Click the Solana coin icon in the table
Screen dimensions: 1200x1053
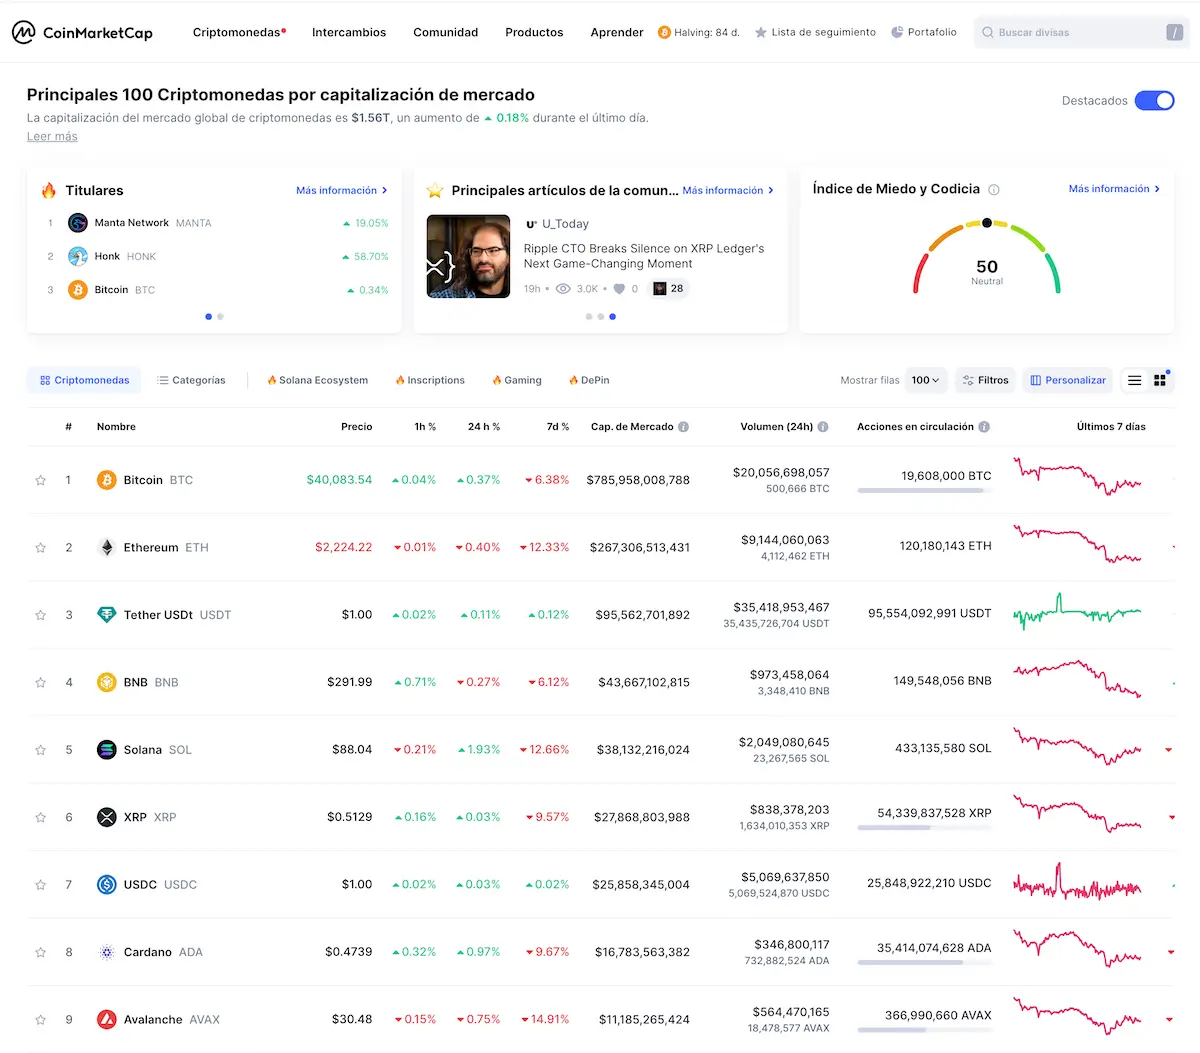106,750
